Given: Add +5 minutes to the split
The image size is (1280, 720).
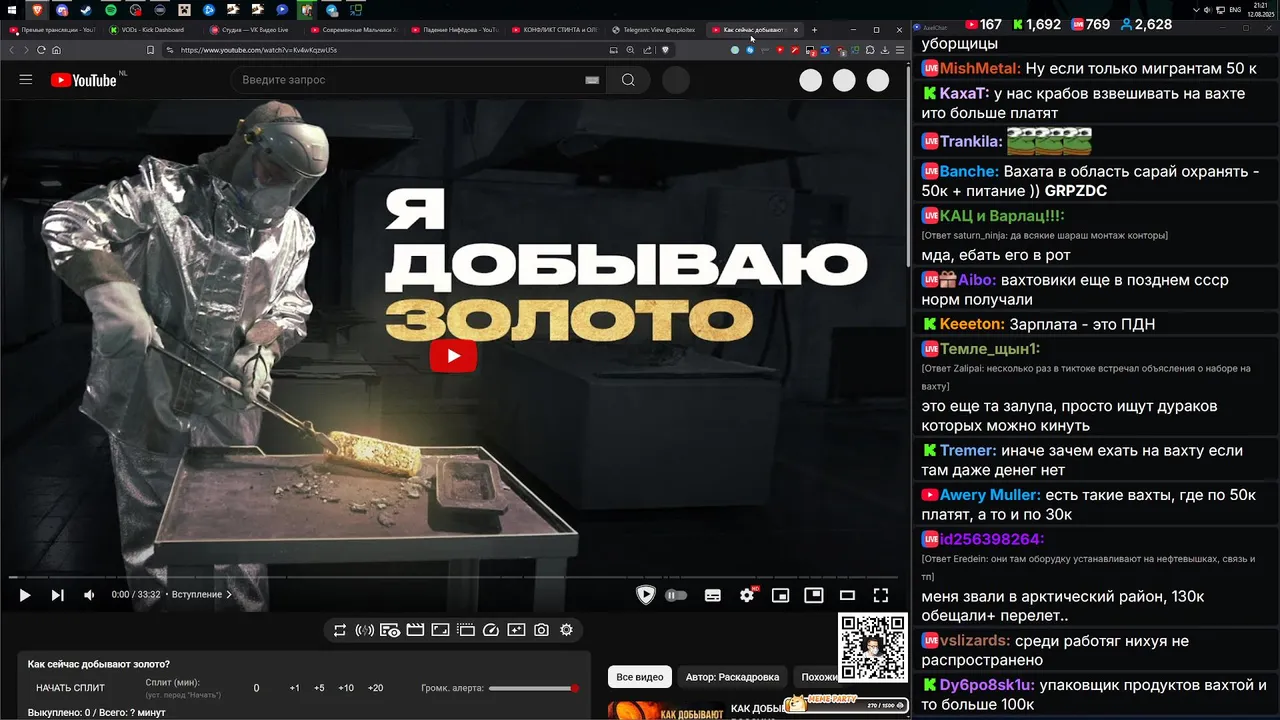Looking at the screenshot, I should point(319,688).
